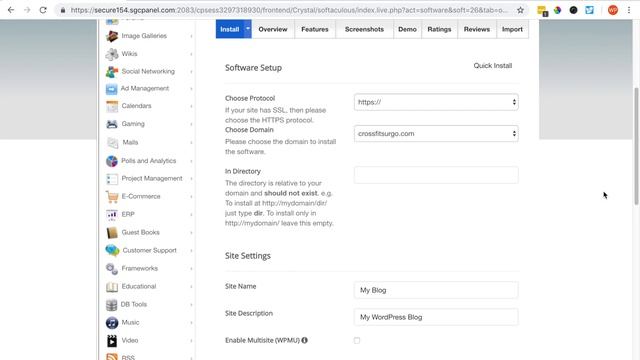640x360 pixels.
Task: Open the Educational category link
Action: point(139,287)
